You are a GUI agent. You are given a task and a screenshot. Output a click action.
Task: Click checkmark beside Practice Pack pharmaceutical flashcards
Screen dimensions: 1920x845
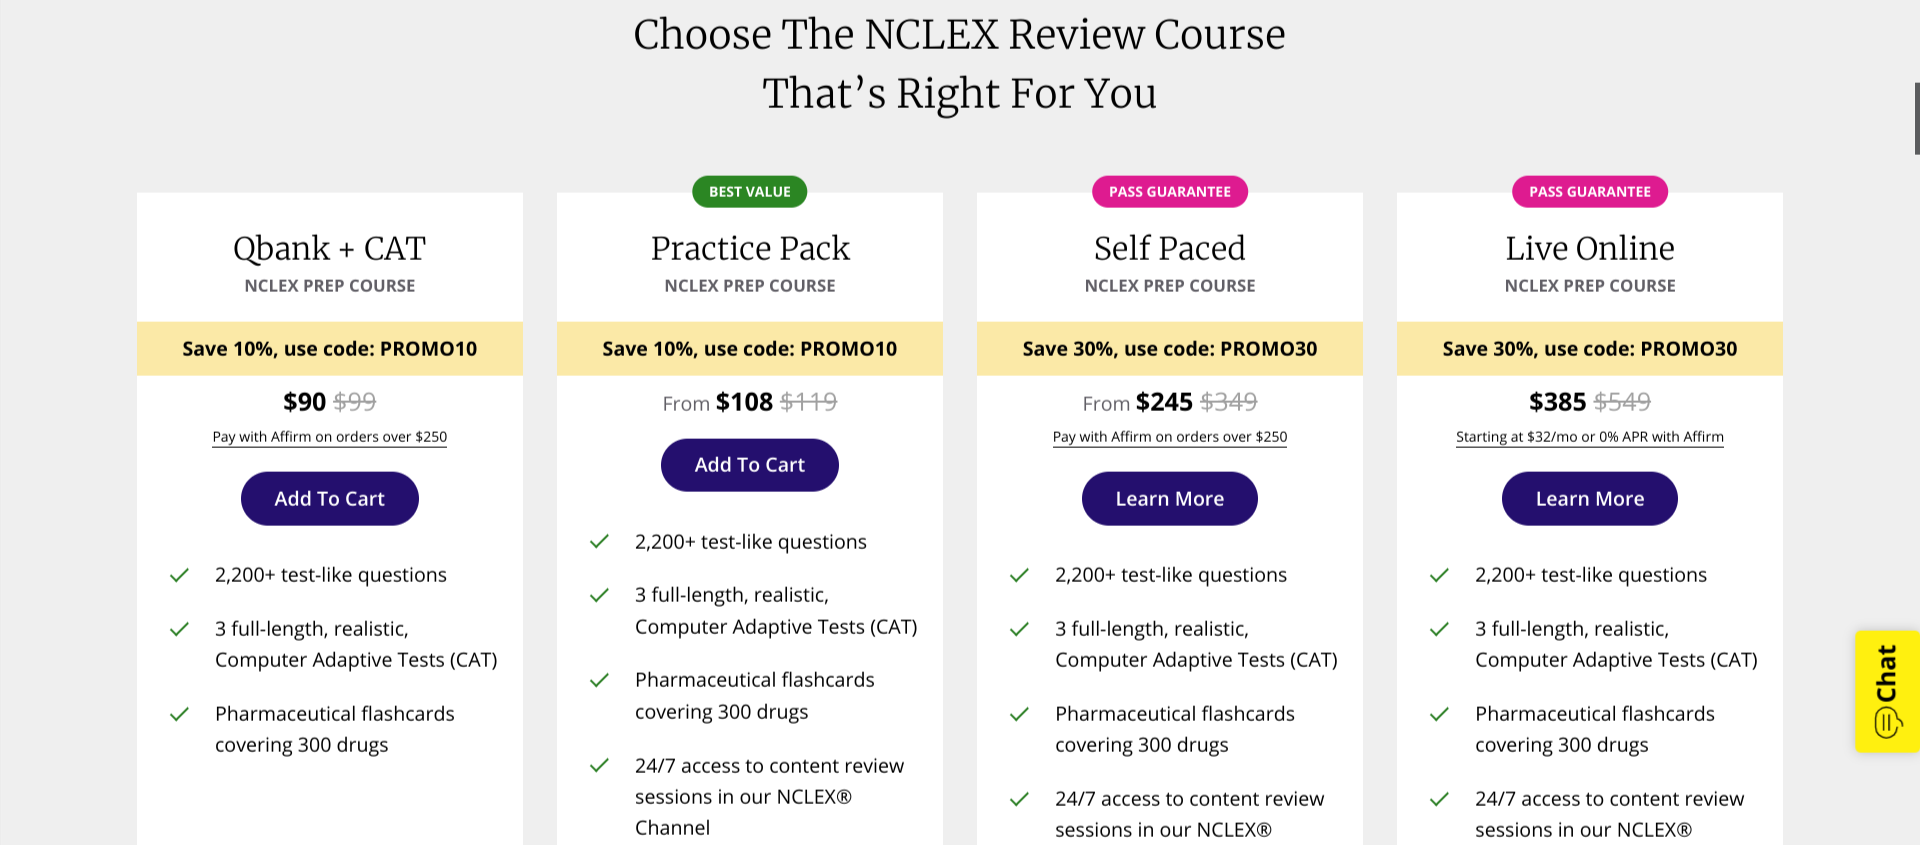coord(600,680)
